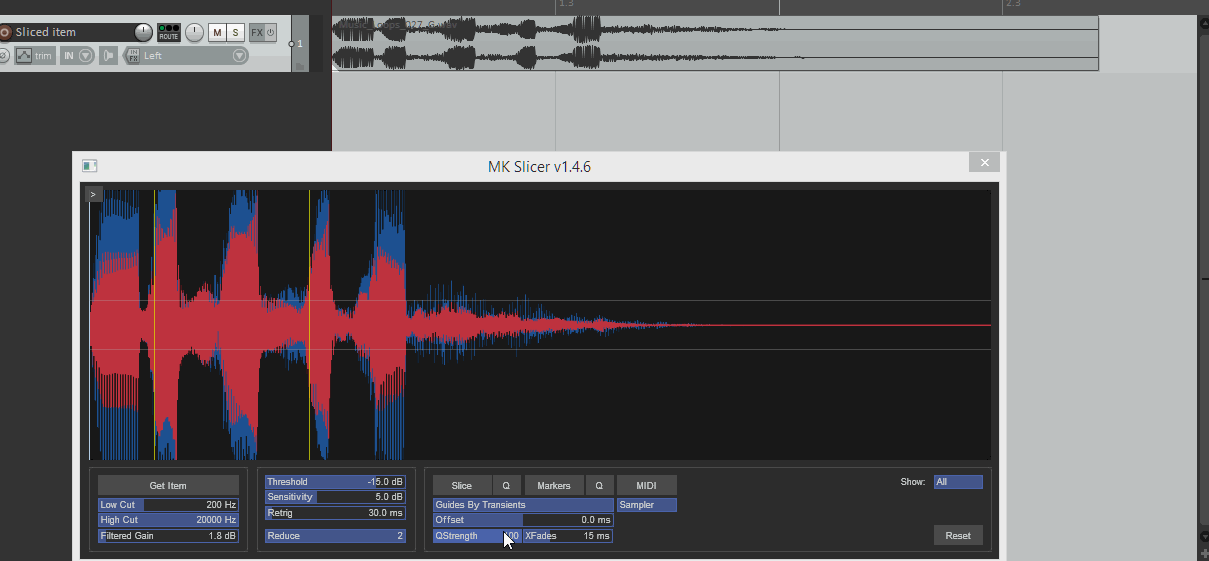Click the MK Slicer window icon
Viewport: 1209px width, 561px height.
[x=89, y=166]
